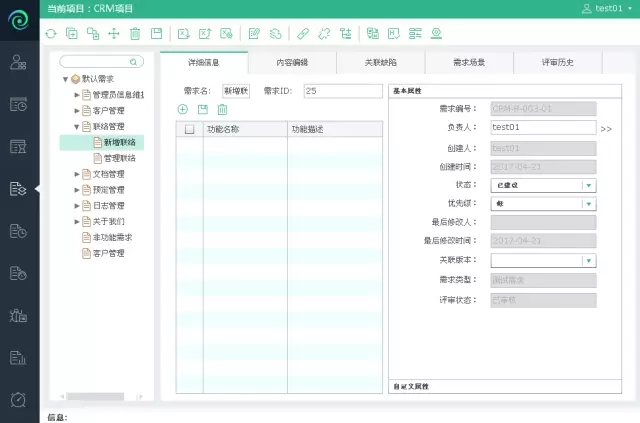Expand the 预定管理 tree node
The image size is (640, 423).
(x=77, y=190)
